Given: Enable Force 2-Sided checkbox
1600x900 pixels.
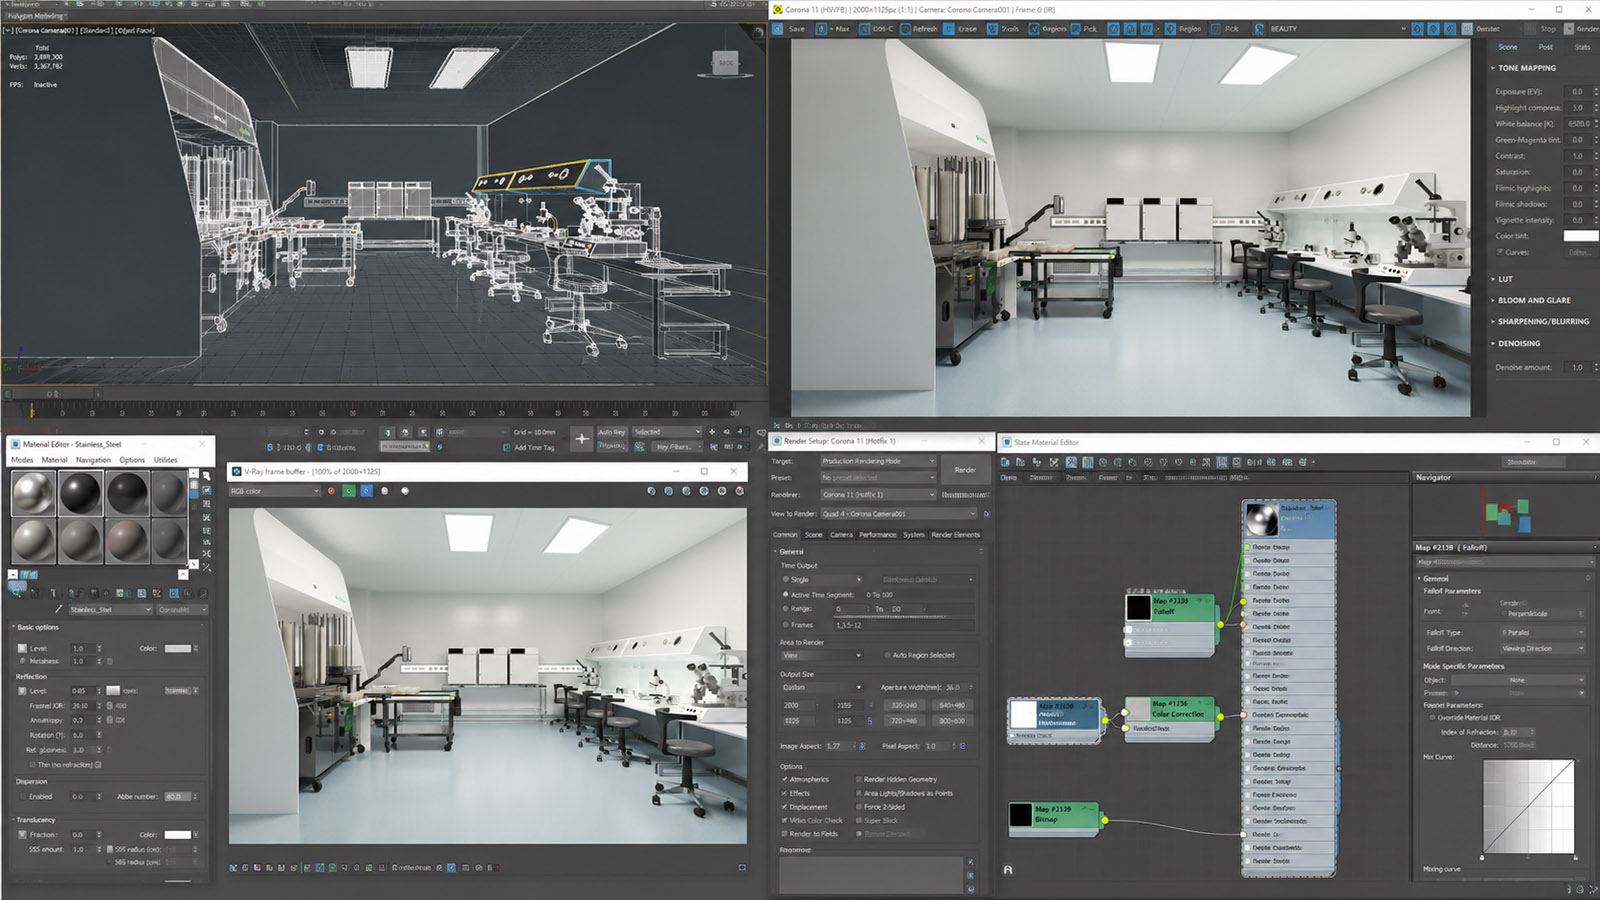Looking at the screenshot, I should (x=858, y=807).
